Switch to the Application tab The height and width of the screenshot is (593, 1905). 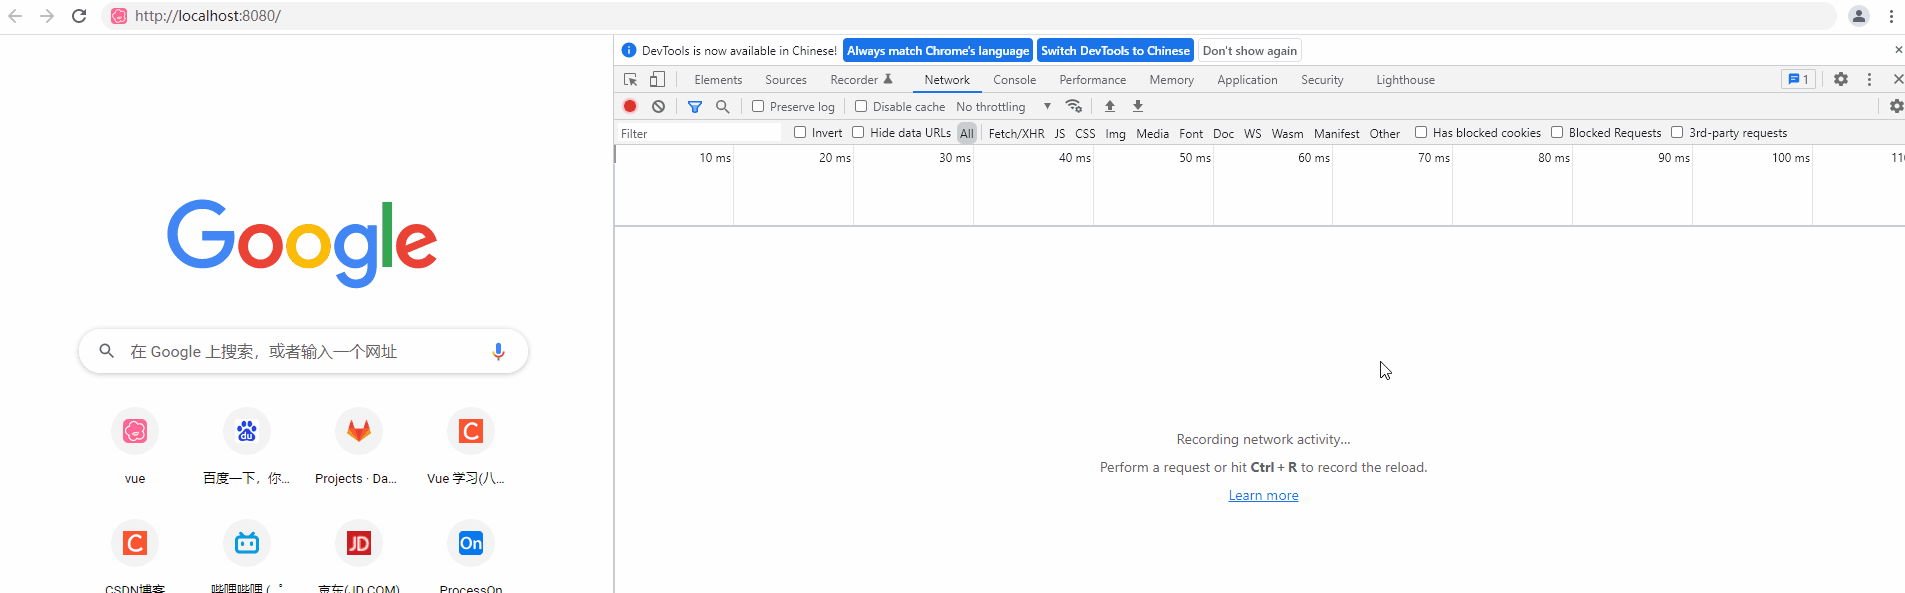[x=1247, y=80]
